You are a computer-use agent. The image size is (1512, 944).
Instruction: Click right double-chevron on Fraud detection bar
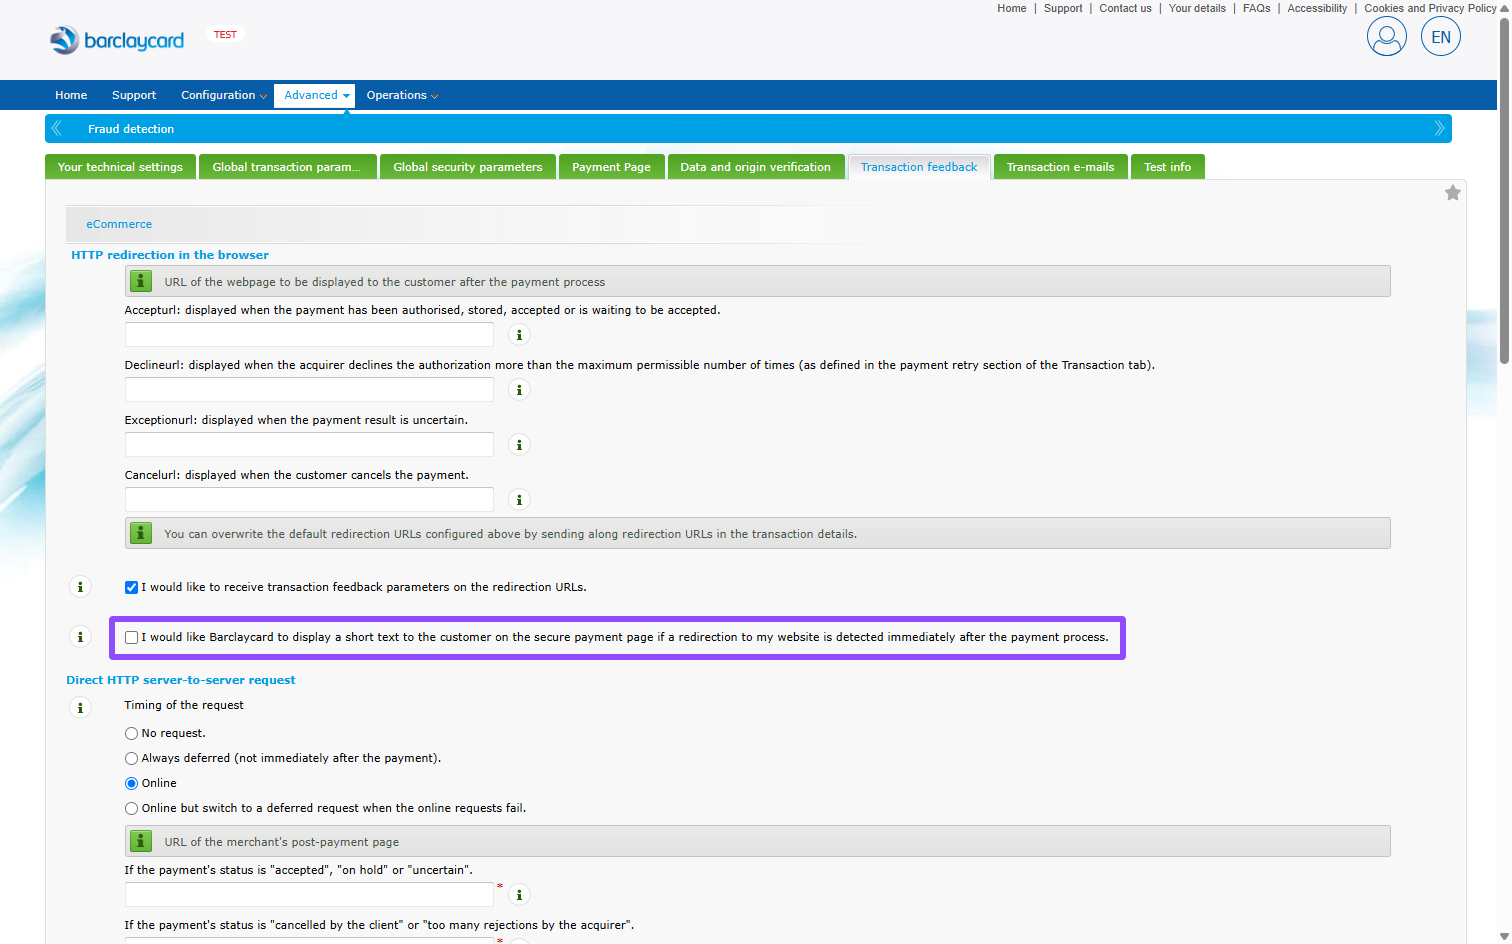click(x=1439, y=128)
